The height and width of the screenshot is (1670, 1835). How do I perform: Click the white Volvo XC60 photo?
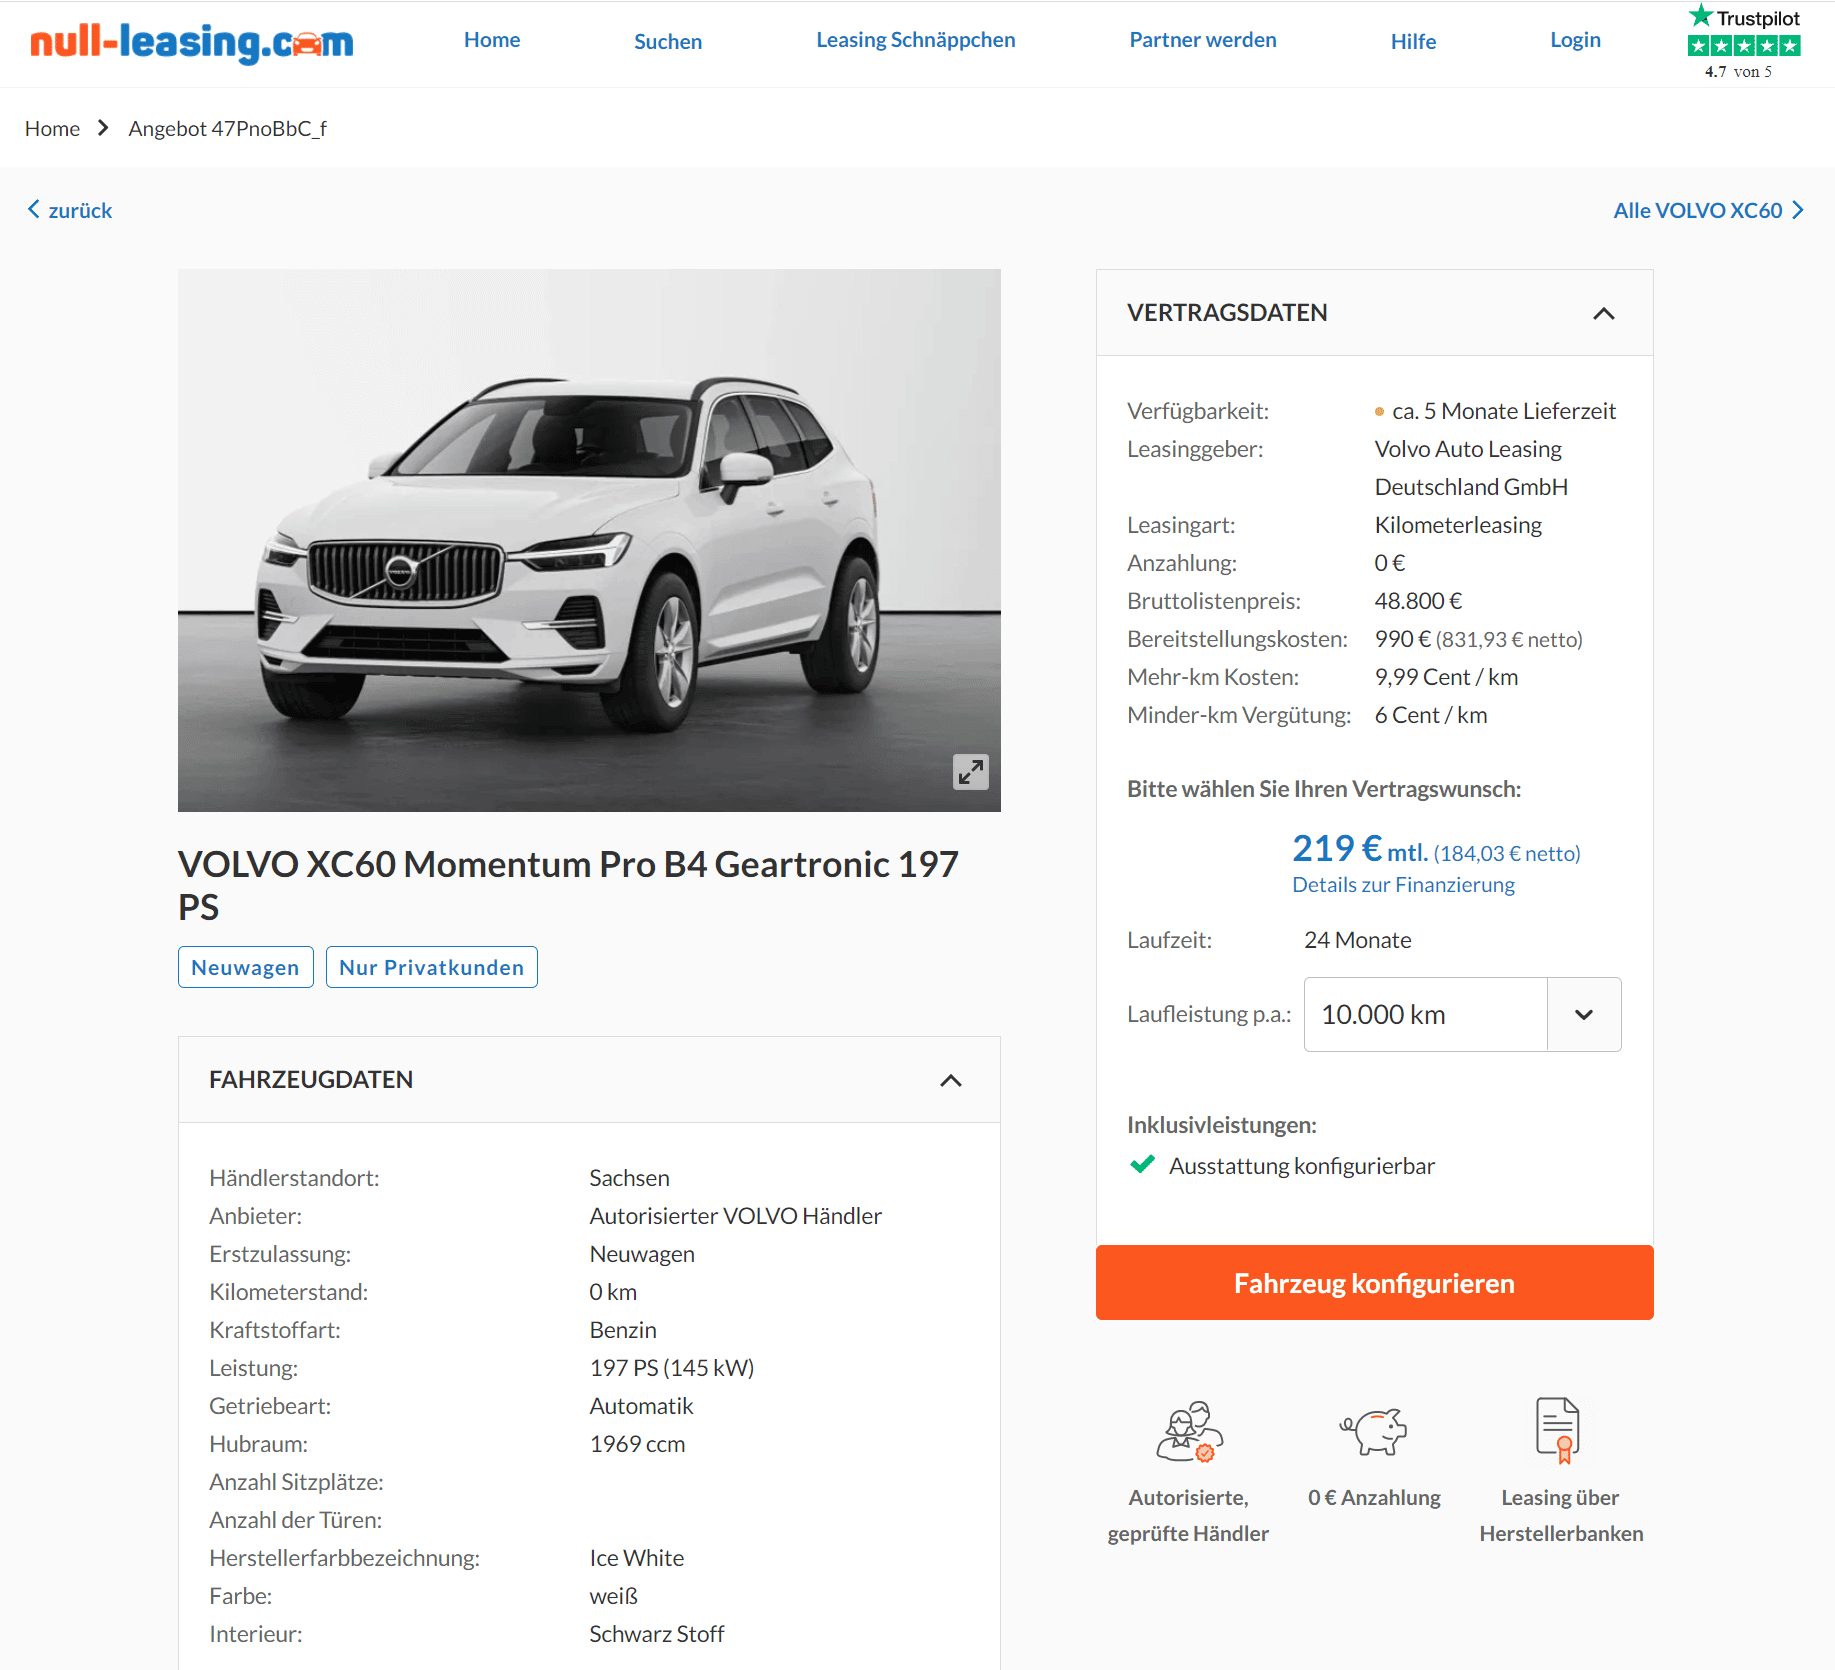pyautogui.click(x=589, y=540)
